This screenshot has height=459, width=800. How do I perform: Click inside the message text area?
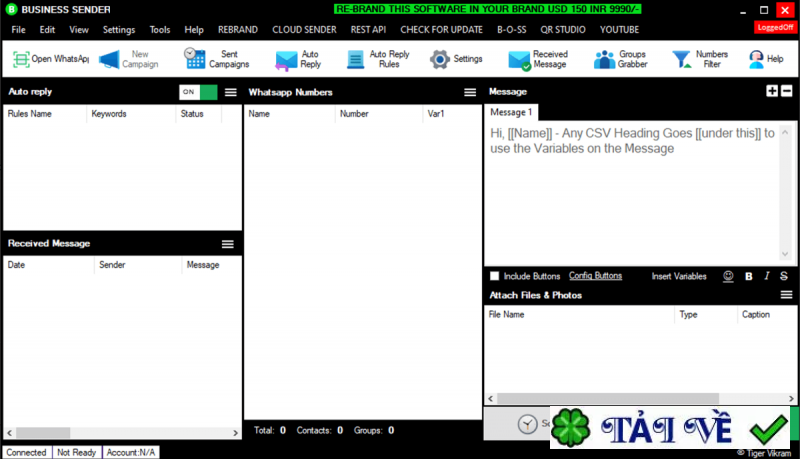632,193
